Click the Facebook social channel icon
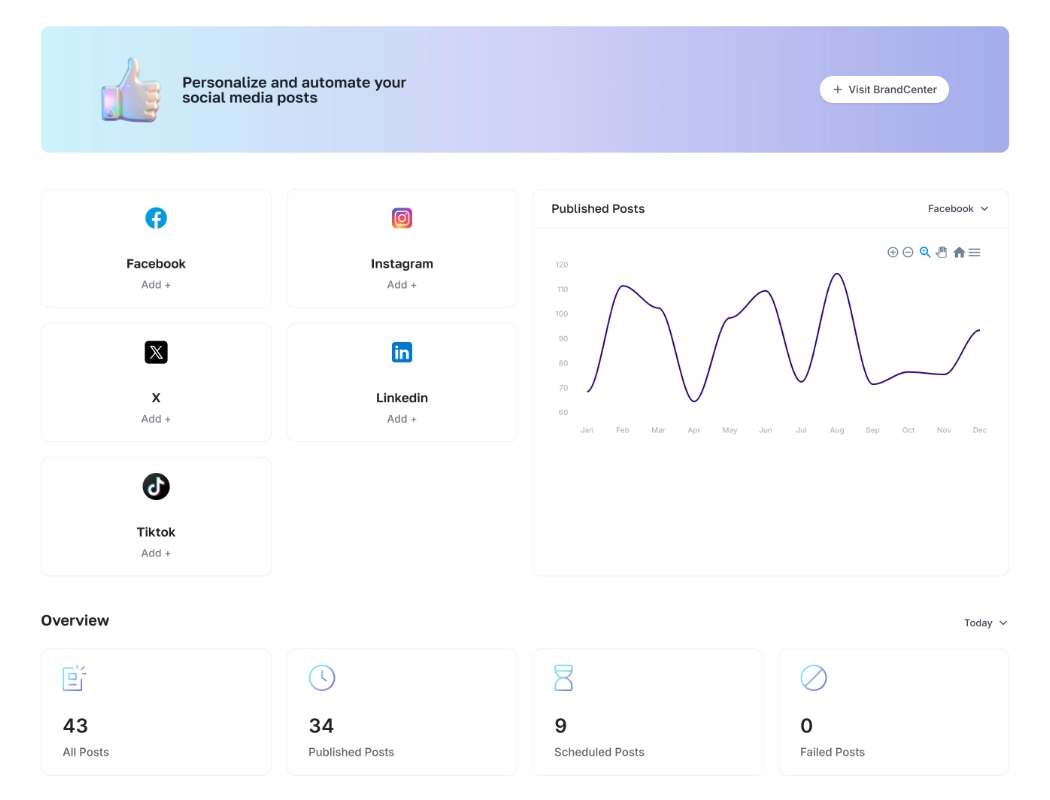The image size is (1050, 800). [x=156, y=217]
